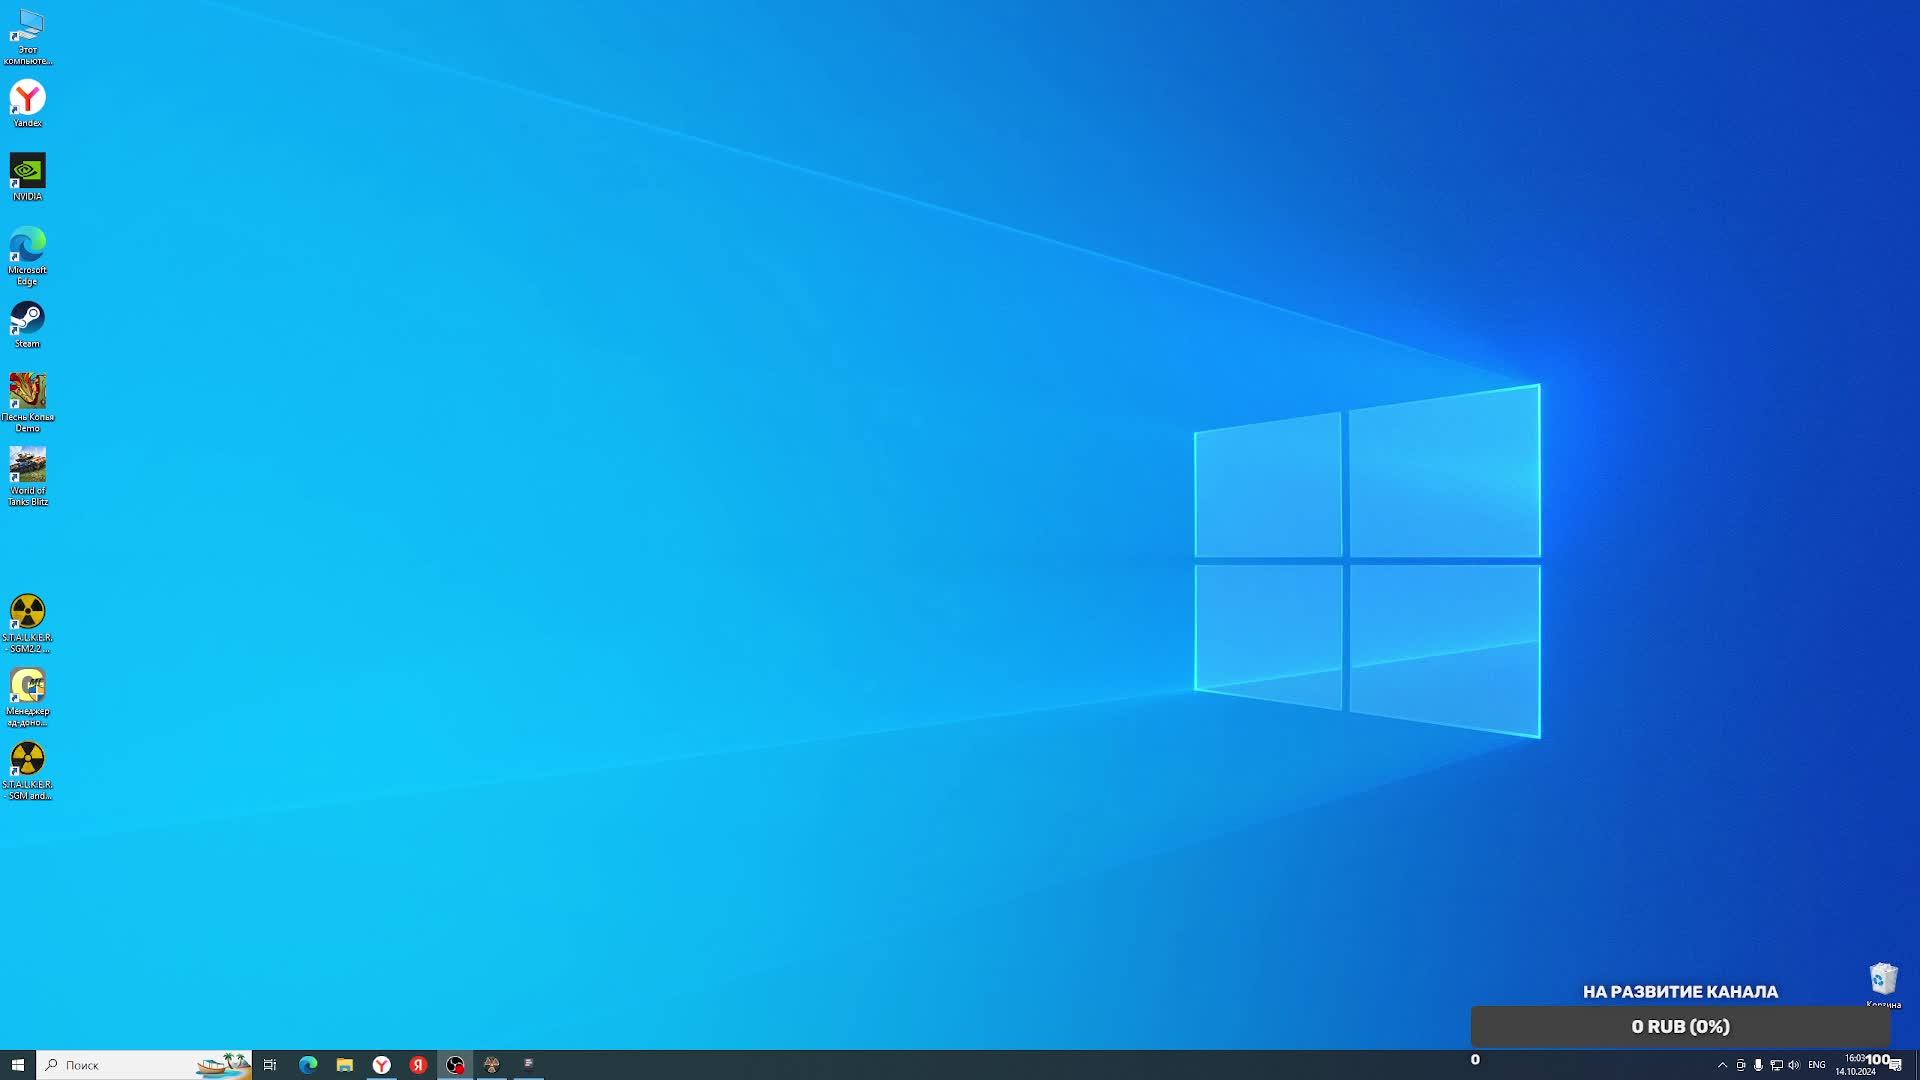Open the red Yandex "Я" taskbar app
This screenshot has width=1920, height=1080.
tap(418, 1065)
